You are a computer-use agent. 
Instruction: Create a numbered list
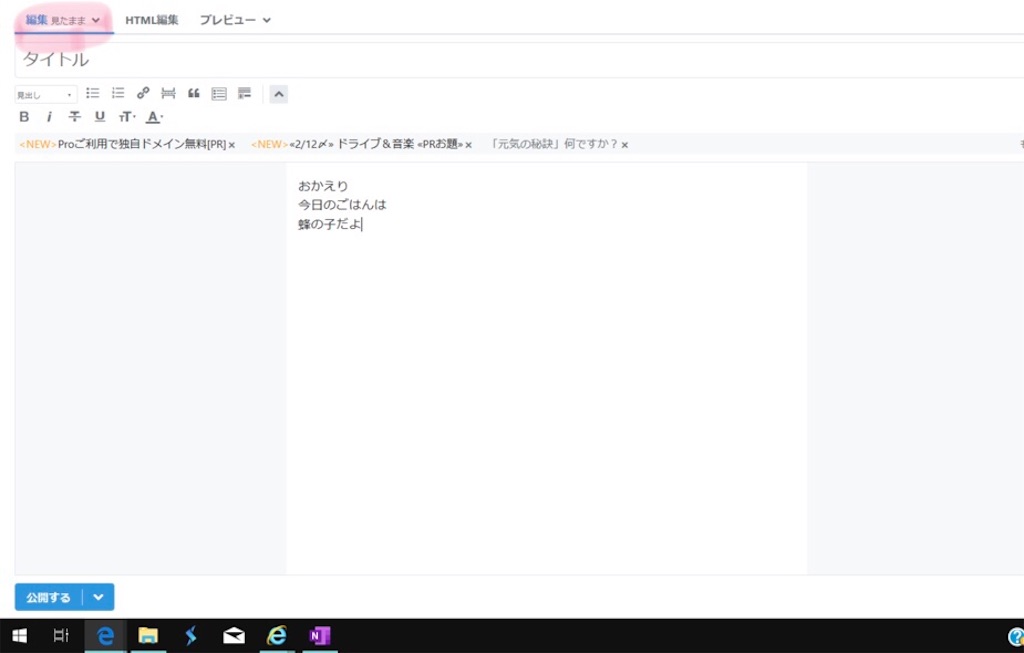pyautogui.click(x=117, y=93)
